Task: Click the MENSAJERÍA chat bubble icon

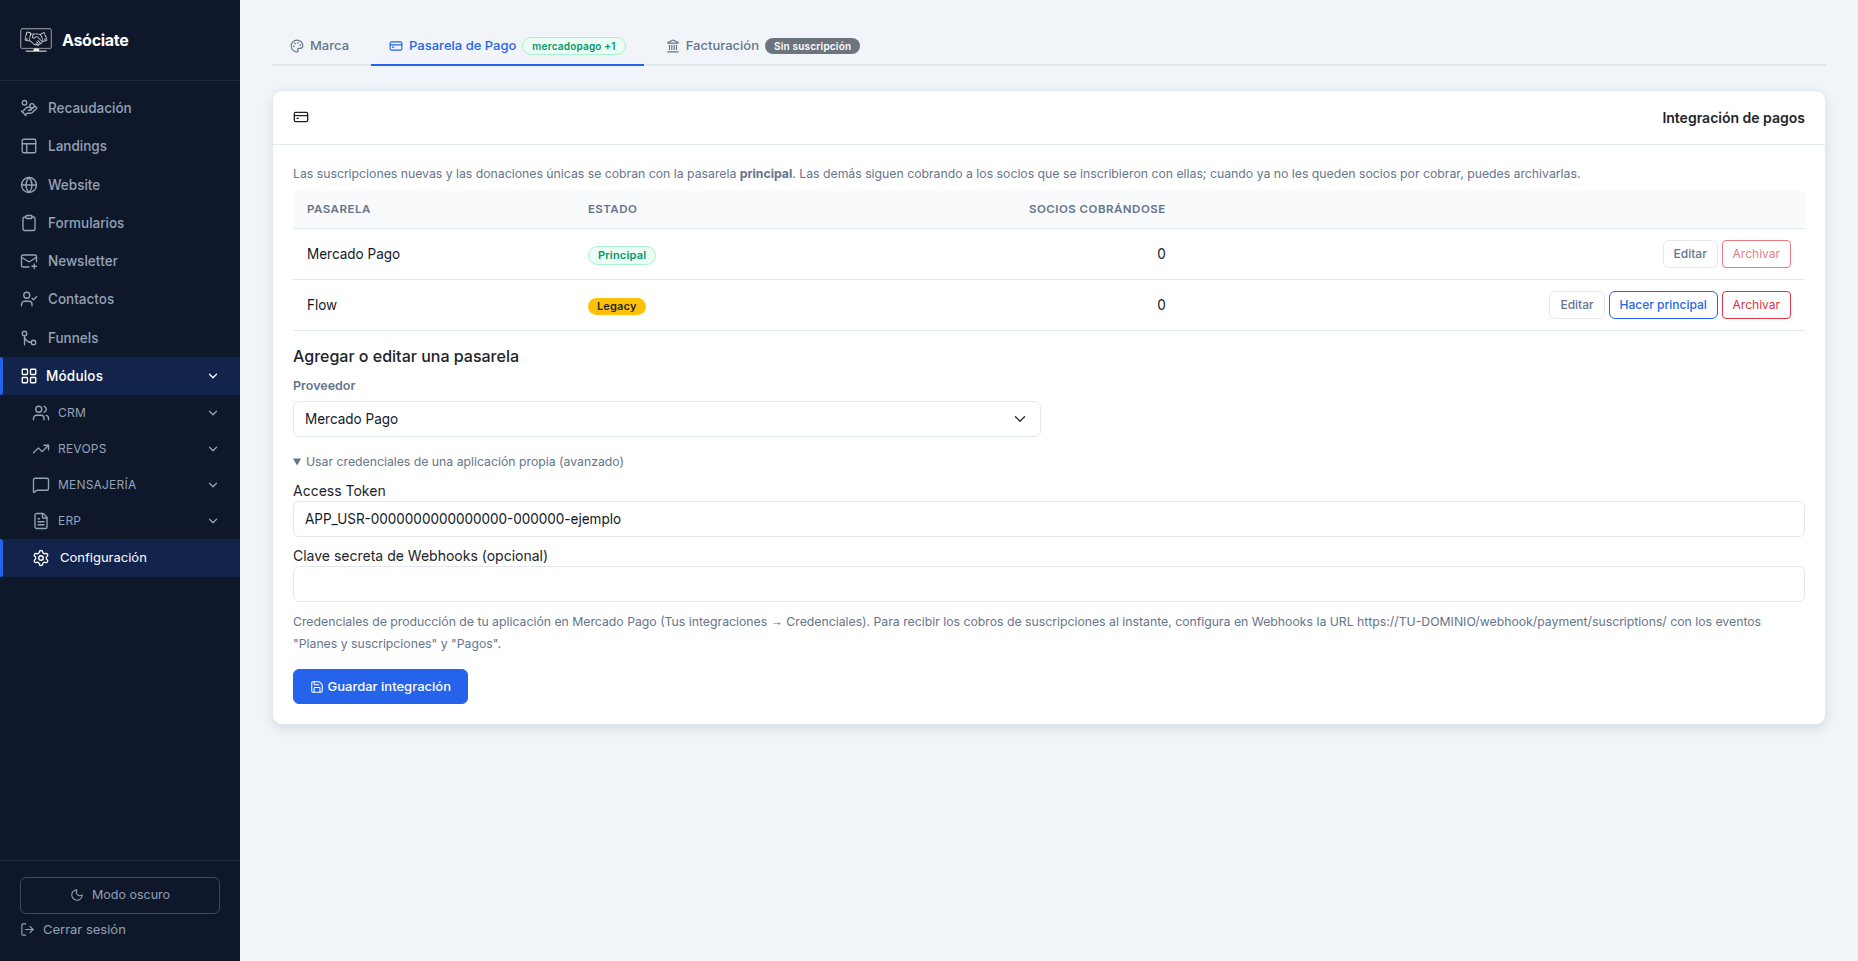Action: (41, 485)
